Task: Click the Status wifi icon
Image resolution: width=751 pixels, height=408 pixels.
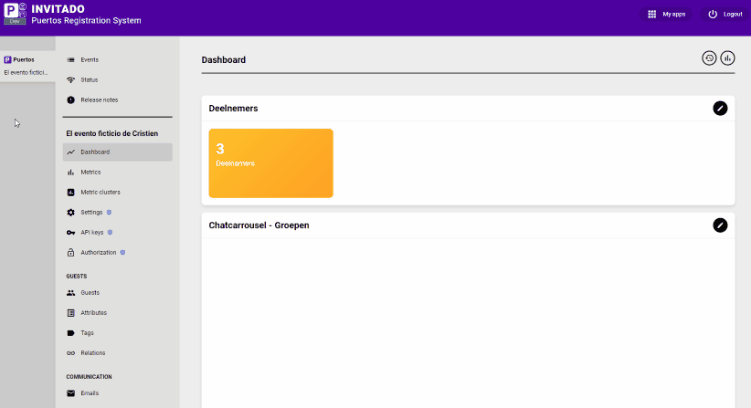Action: point(71,80)
